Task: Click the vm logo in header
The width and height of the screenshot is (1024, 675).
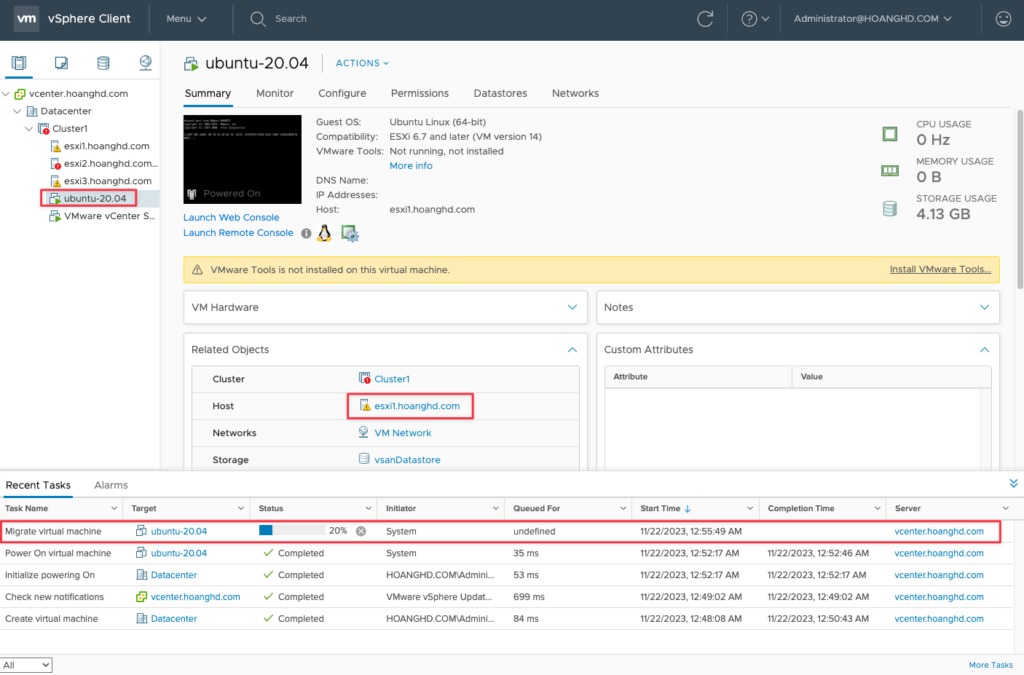Action: tap(26, 19)
